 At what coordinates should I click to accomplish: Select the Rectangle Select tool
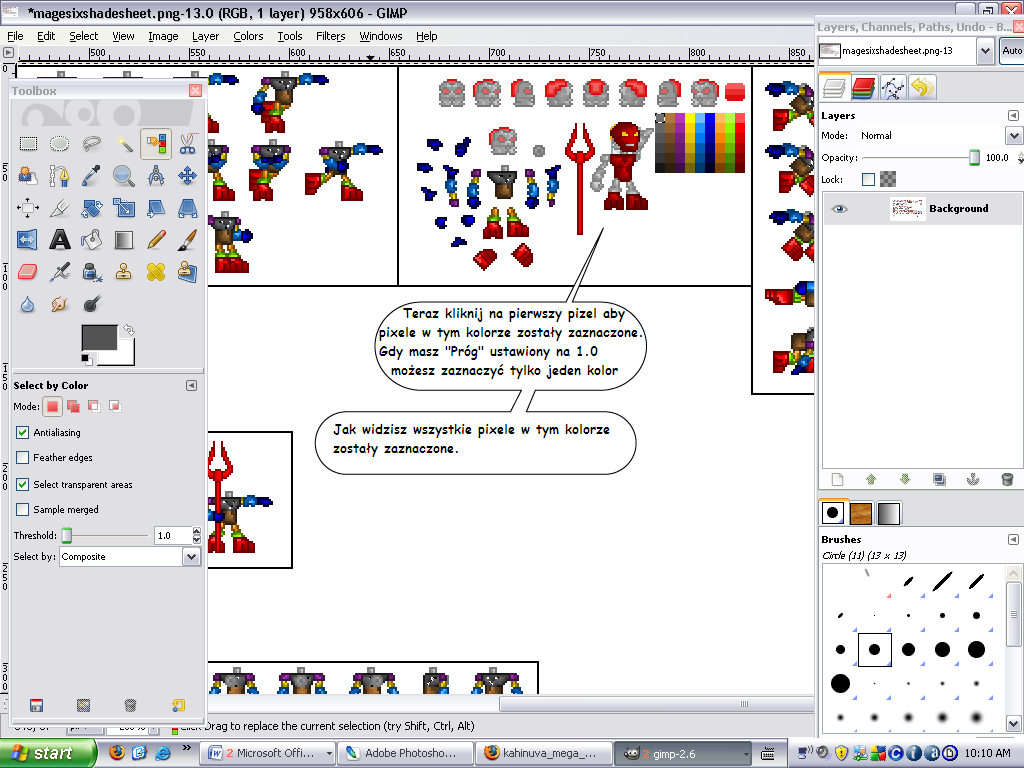(27, 143)
